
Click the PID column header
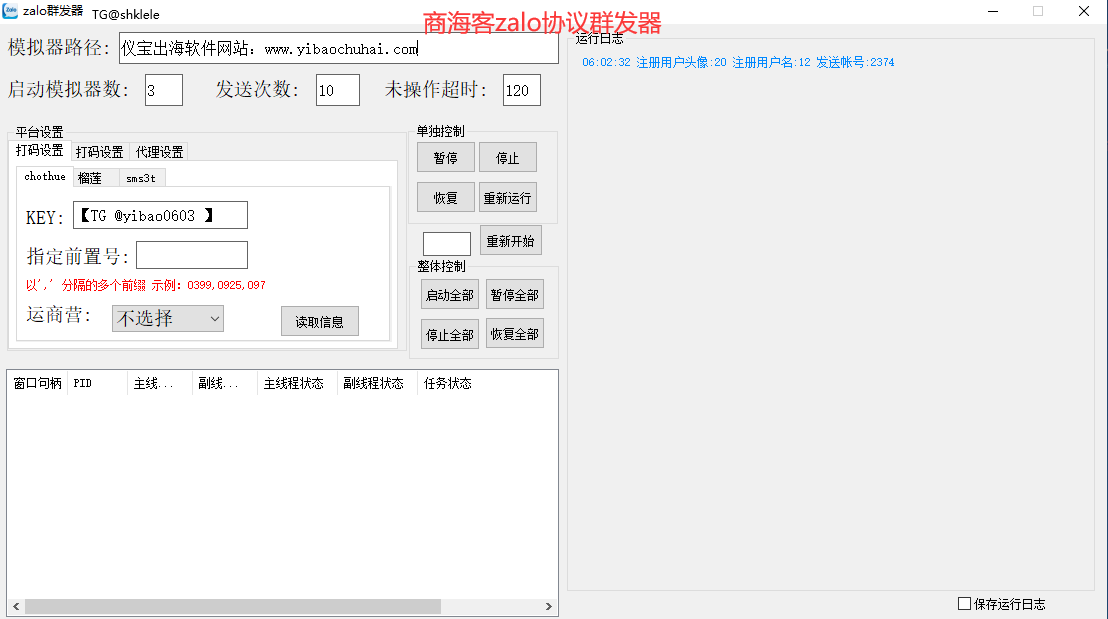tap(98, 383)
